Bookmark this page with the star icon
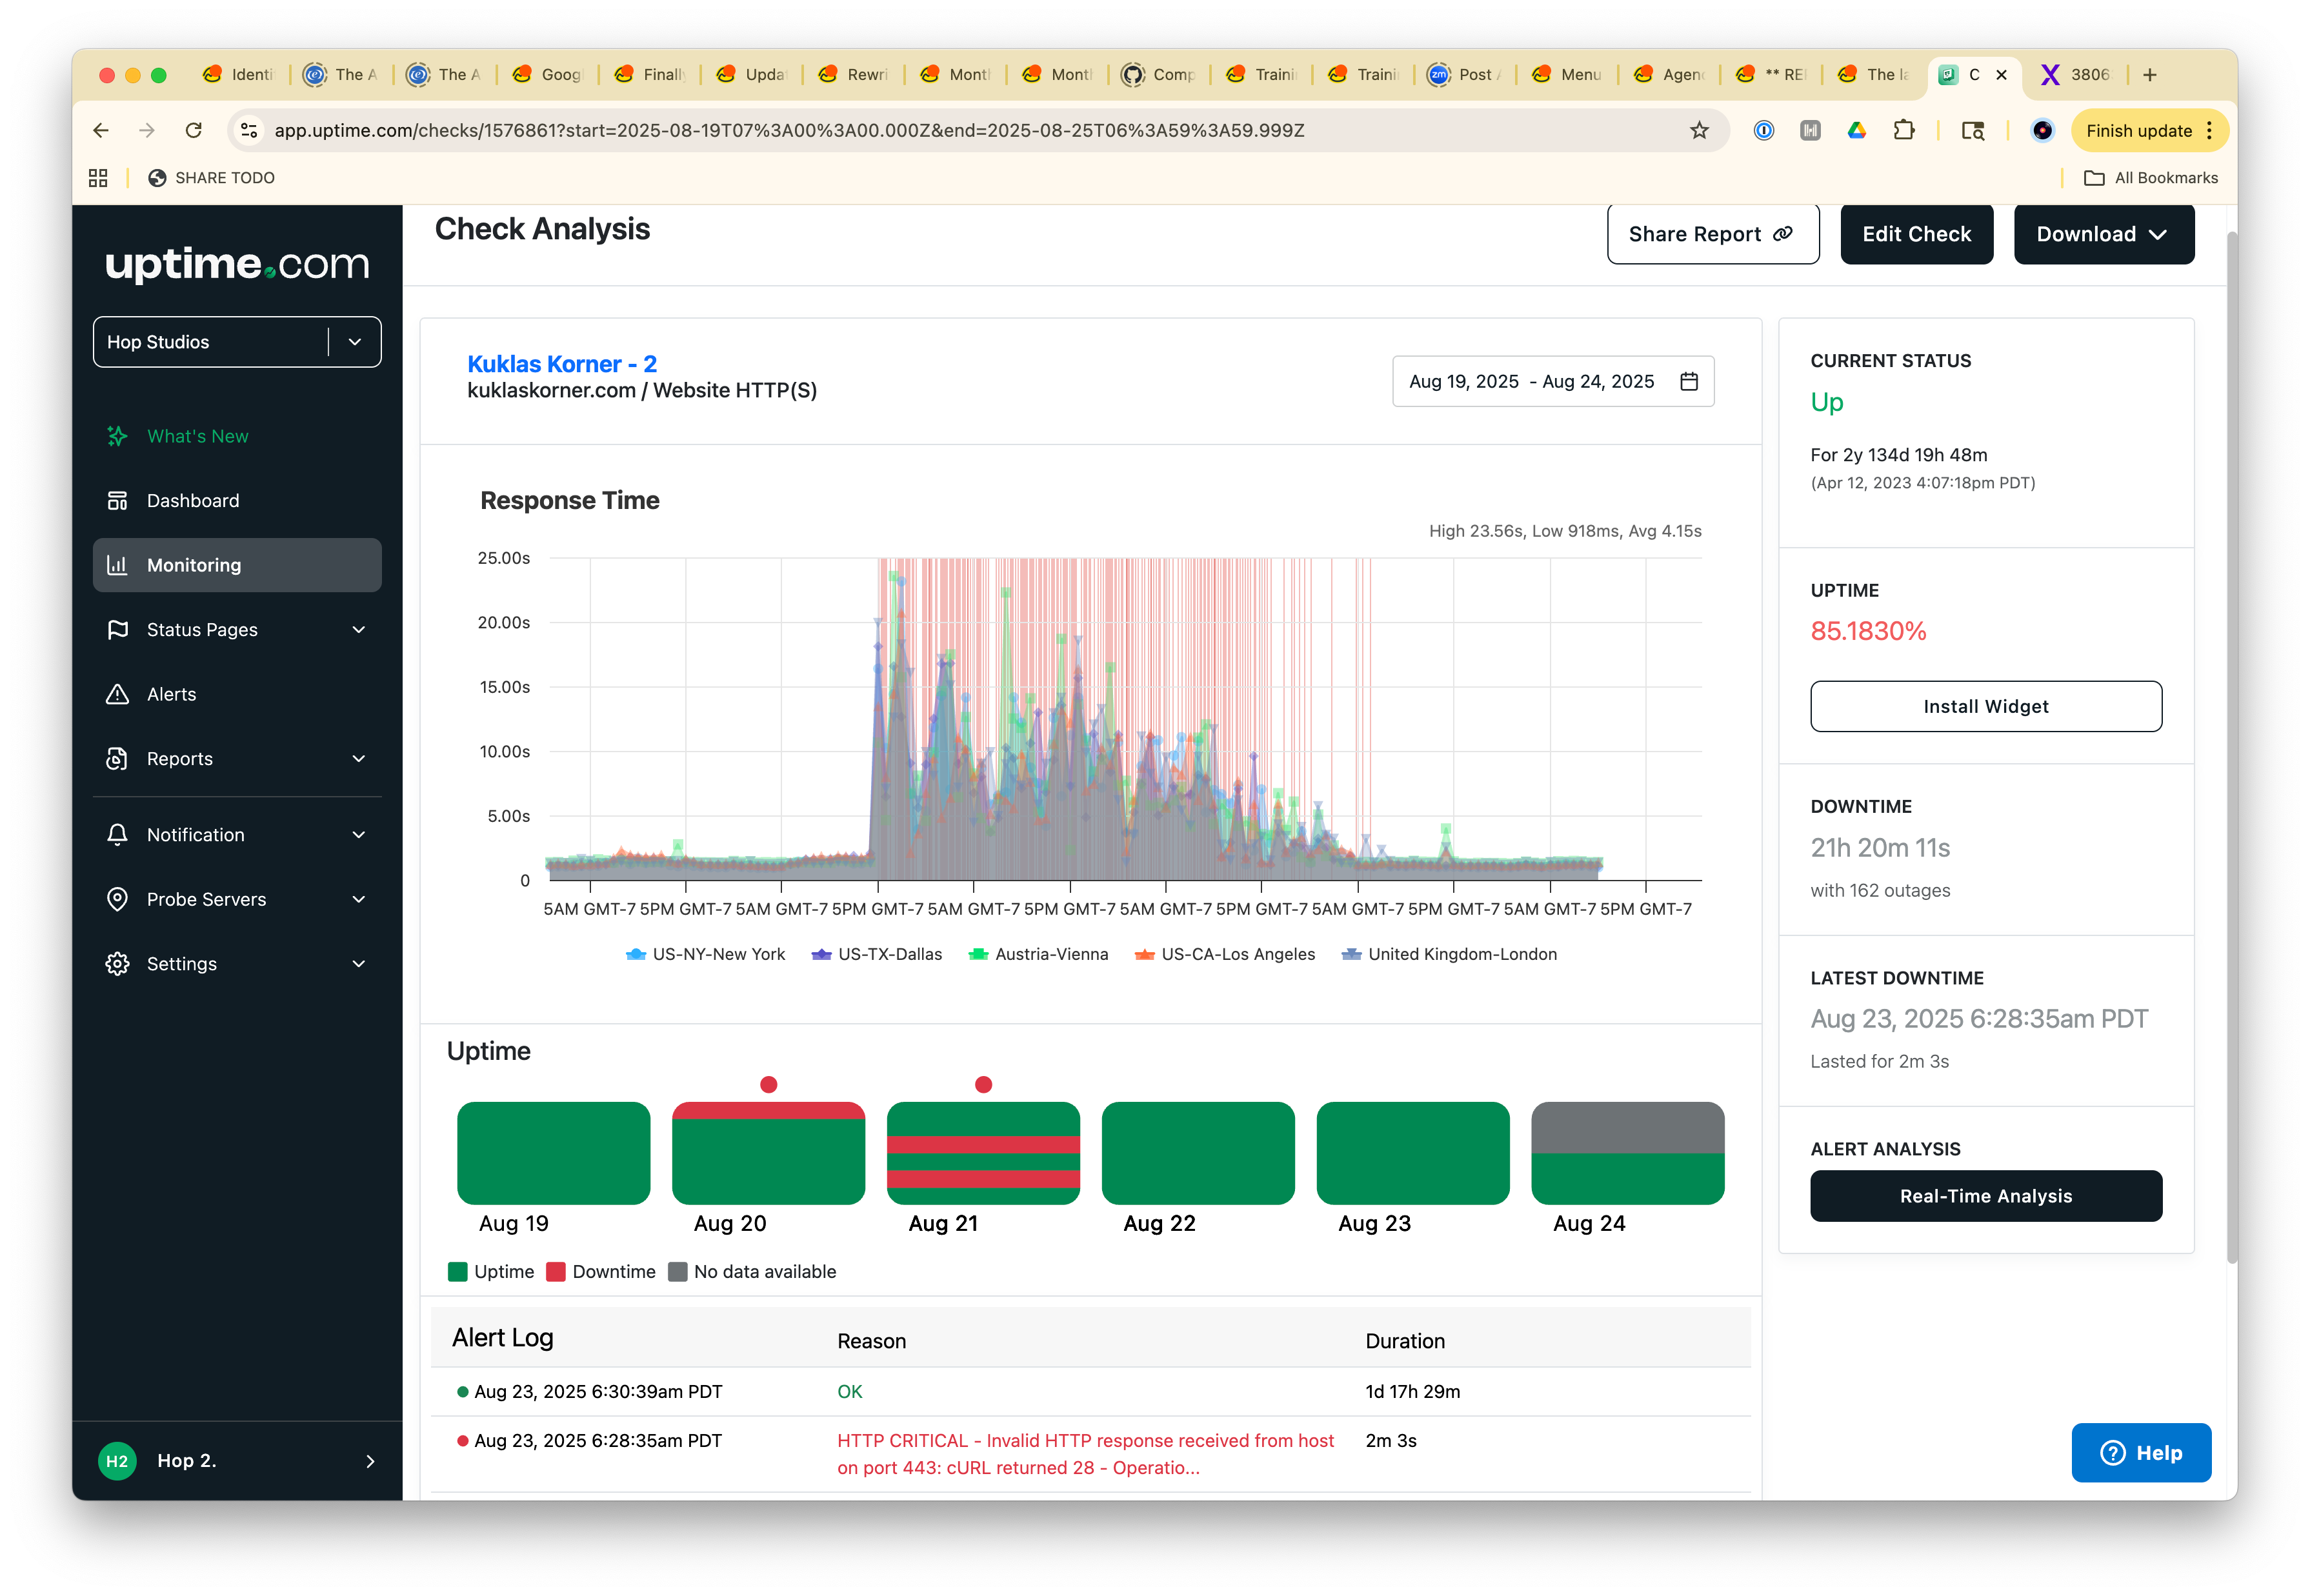Viewport: 2310px width, 1596px height. point(1699,130)
